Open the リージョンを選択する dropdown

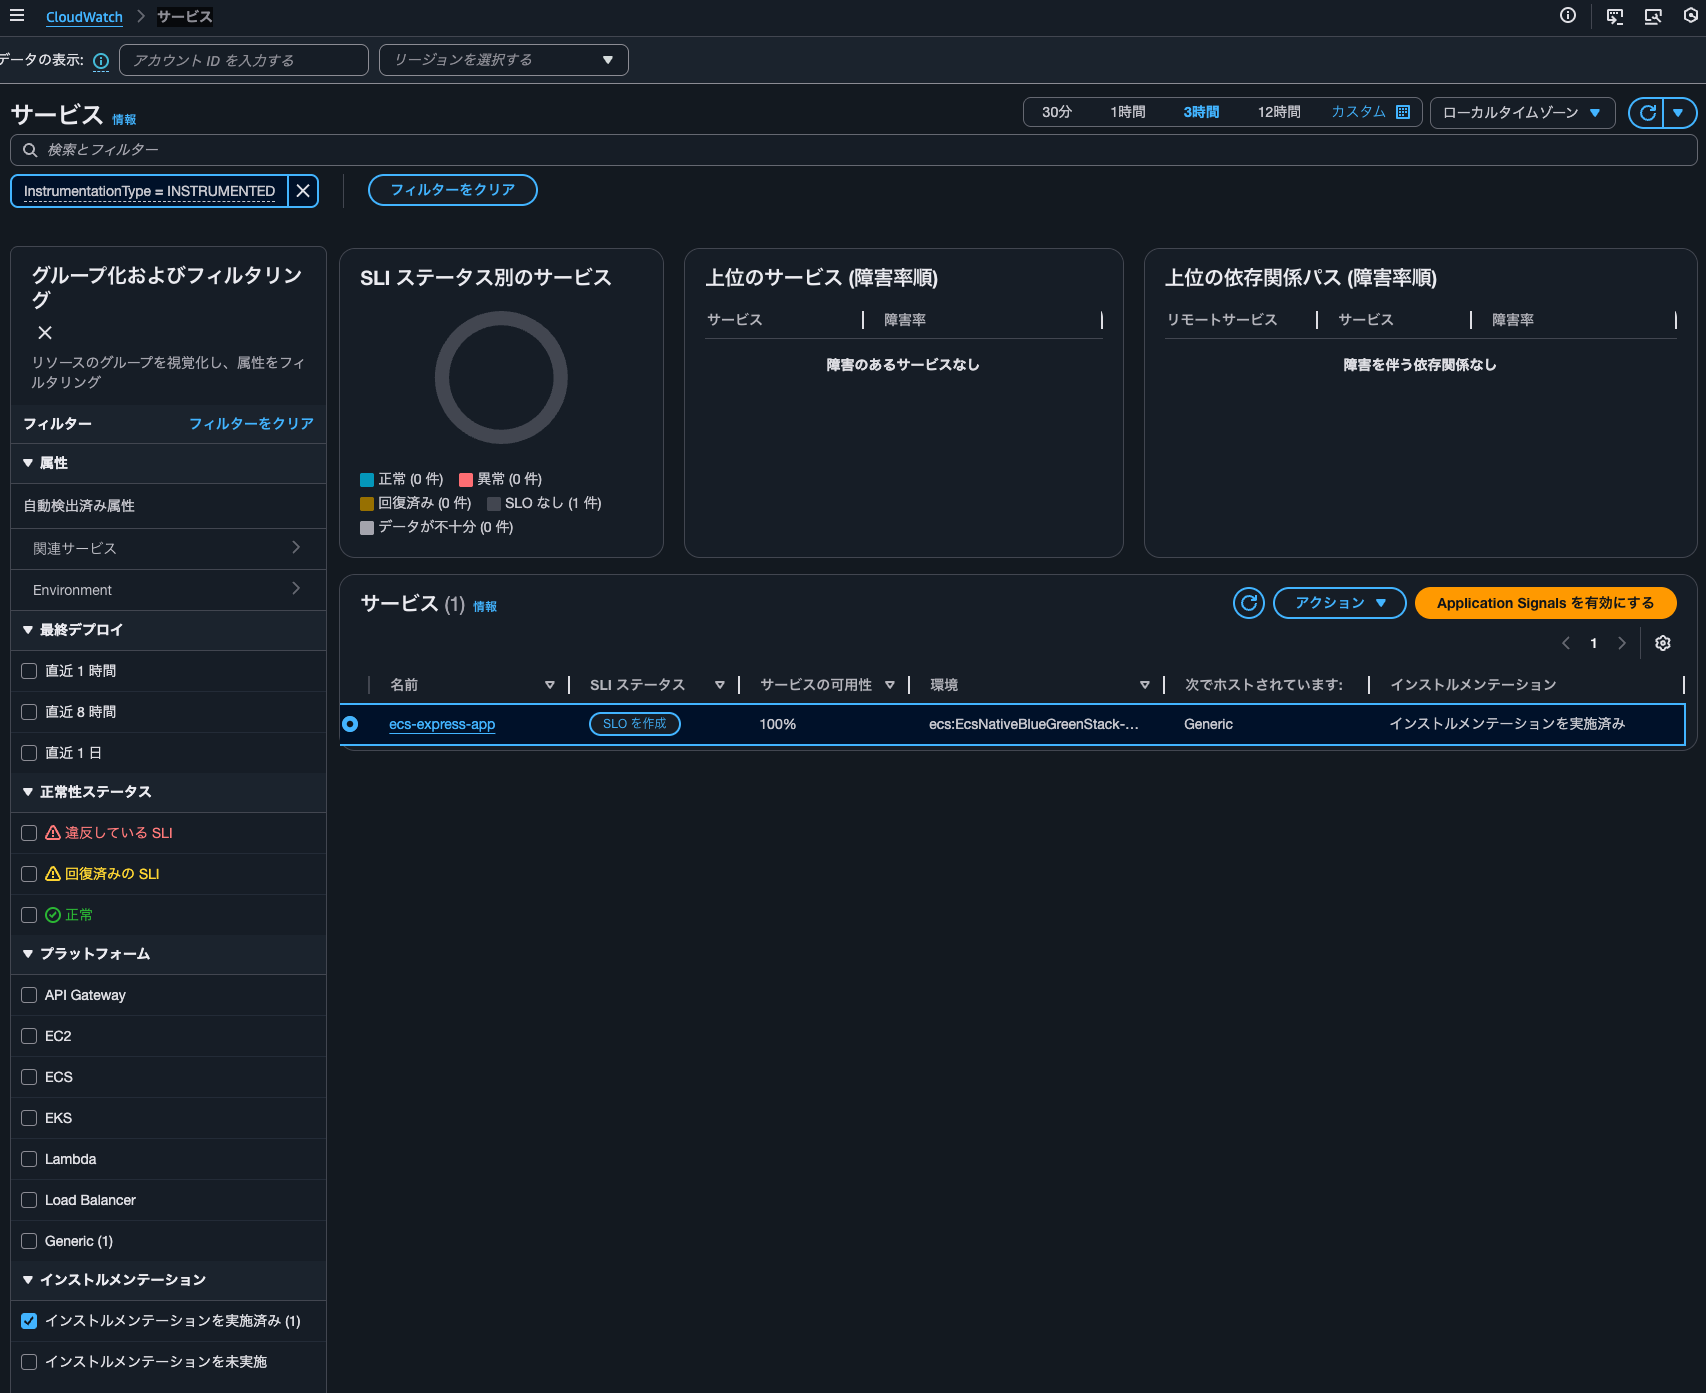click(503, 59)
